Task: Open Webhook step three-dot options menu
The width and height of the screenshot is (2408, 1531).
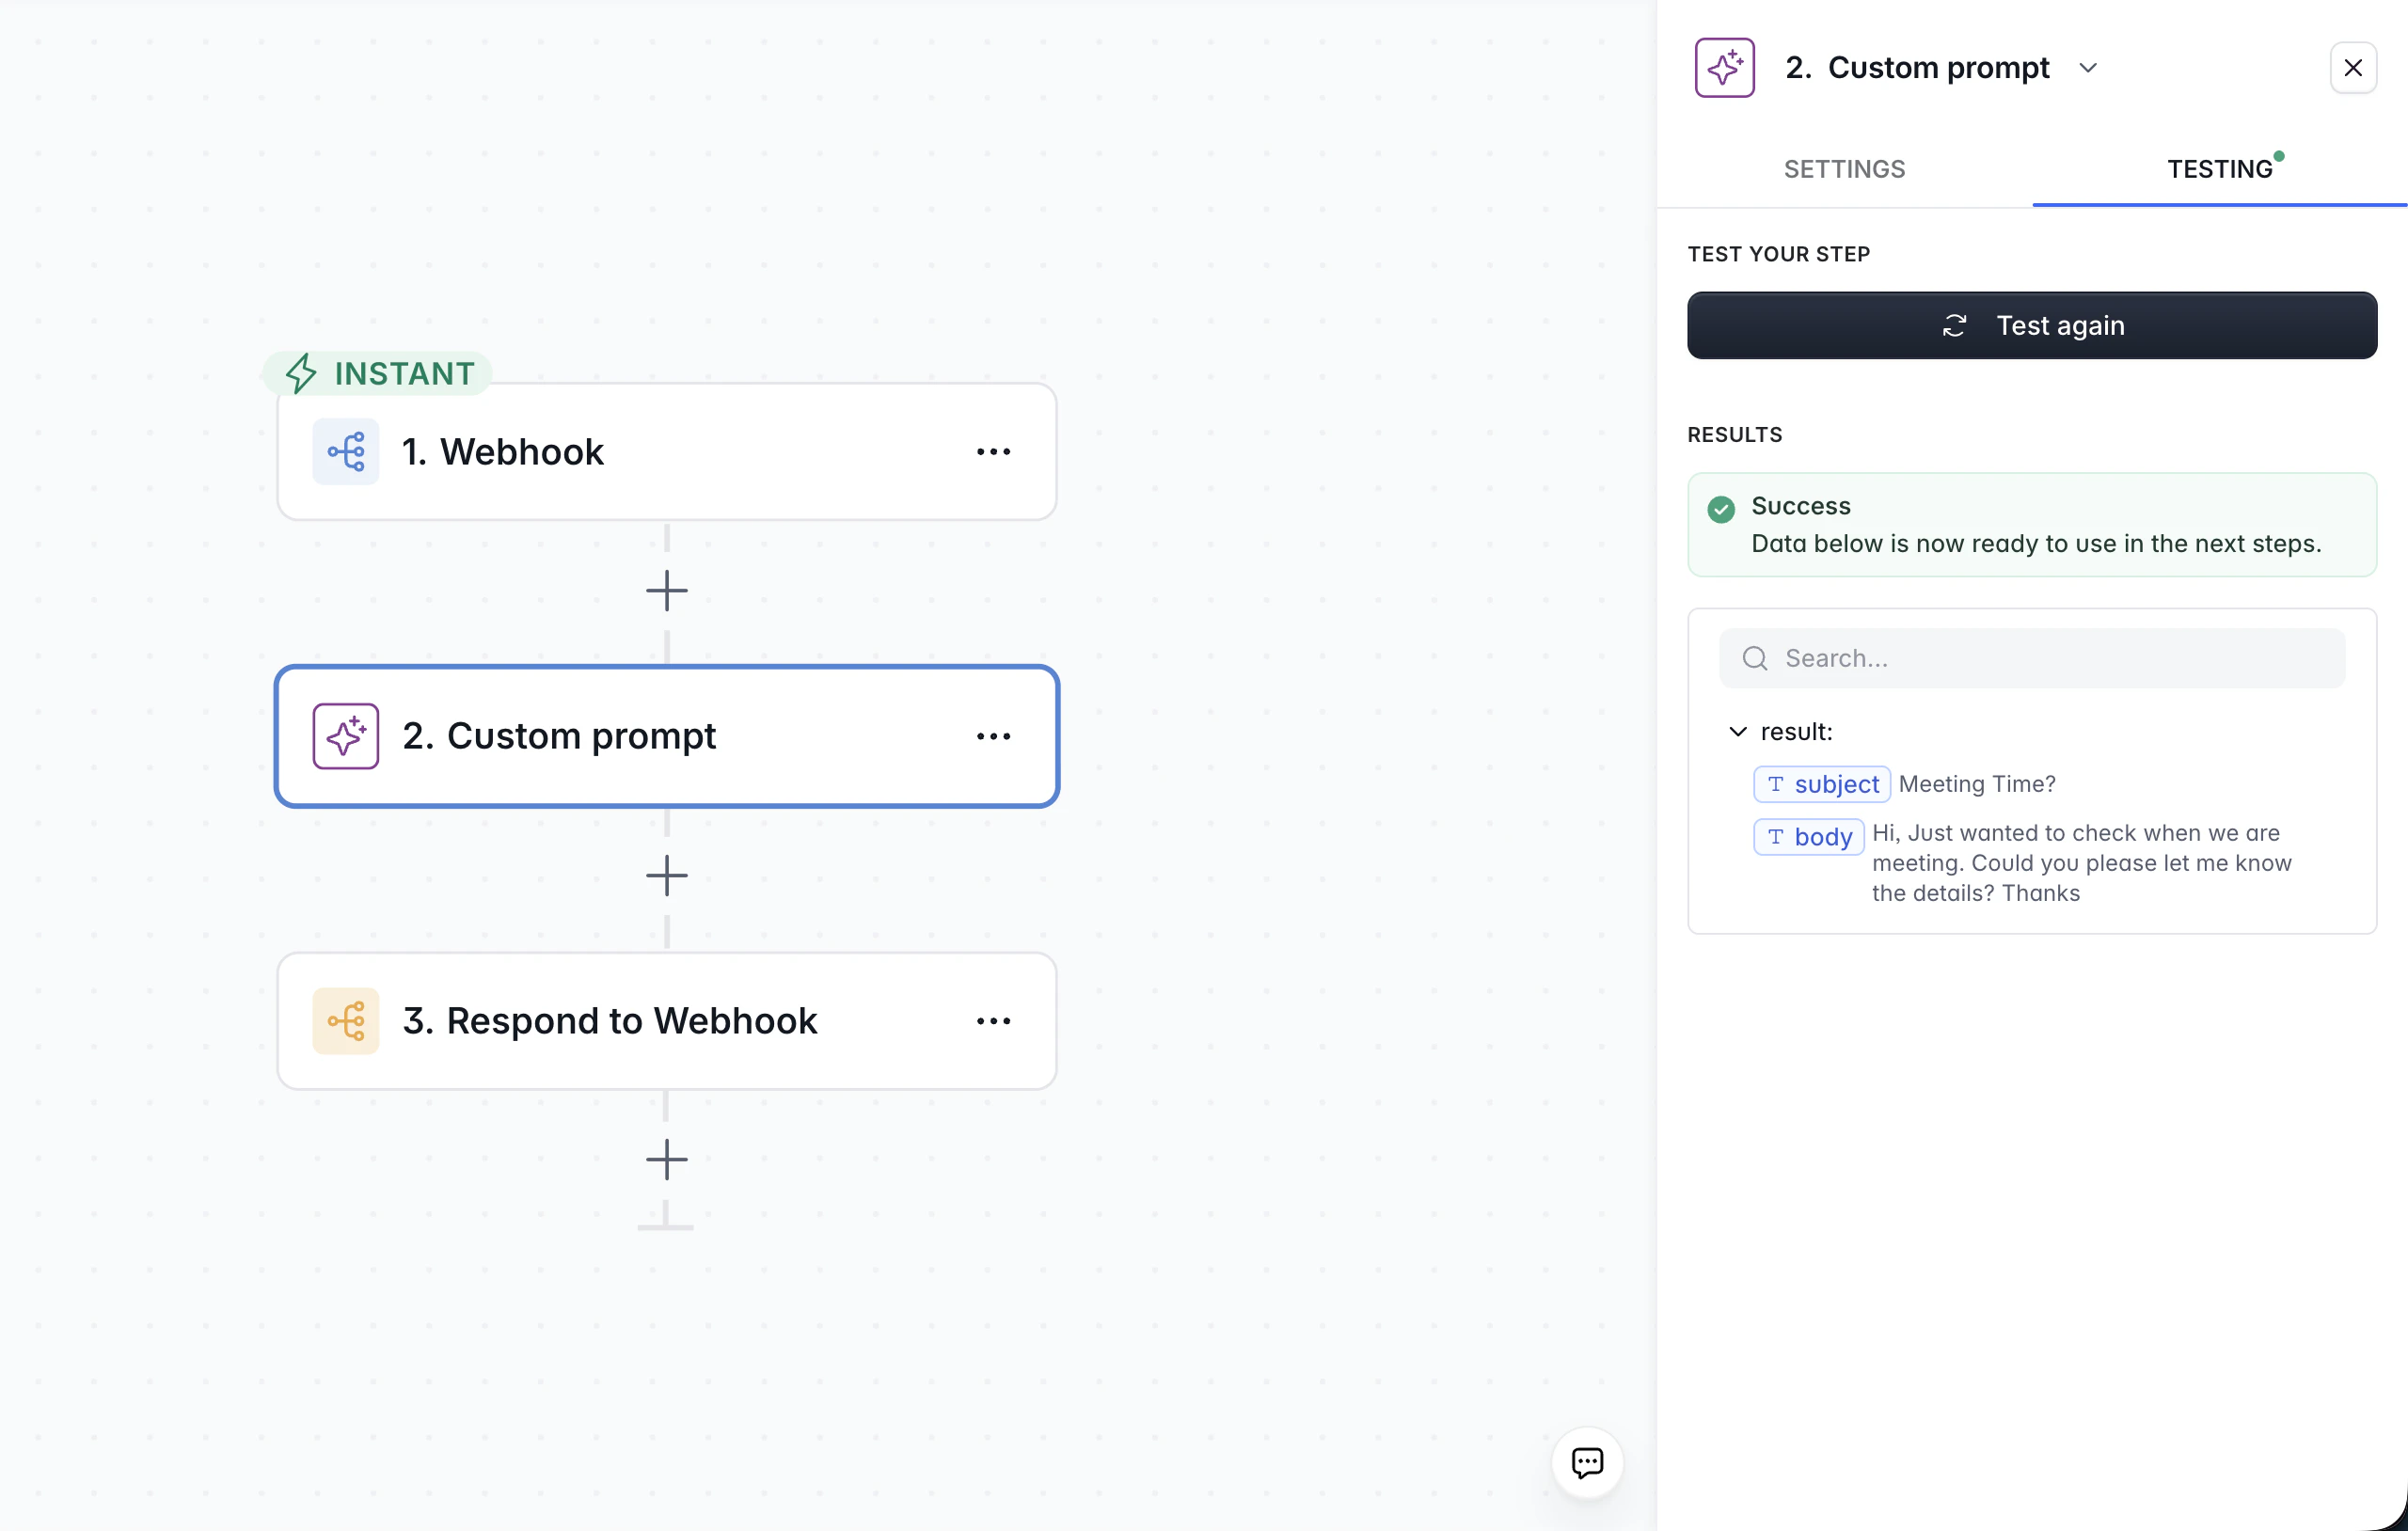Action: coord(993,452)
